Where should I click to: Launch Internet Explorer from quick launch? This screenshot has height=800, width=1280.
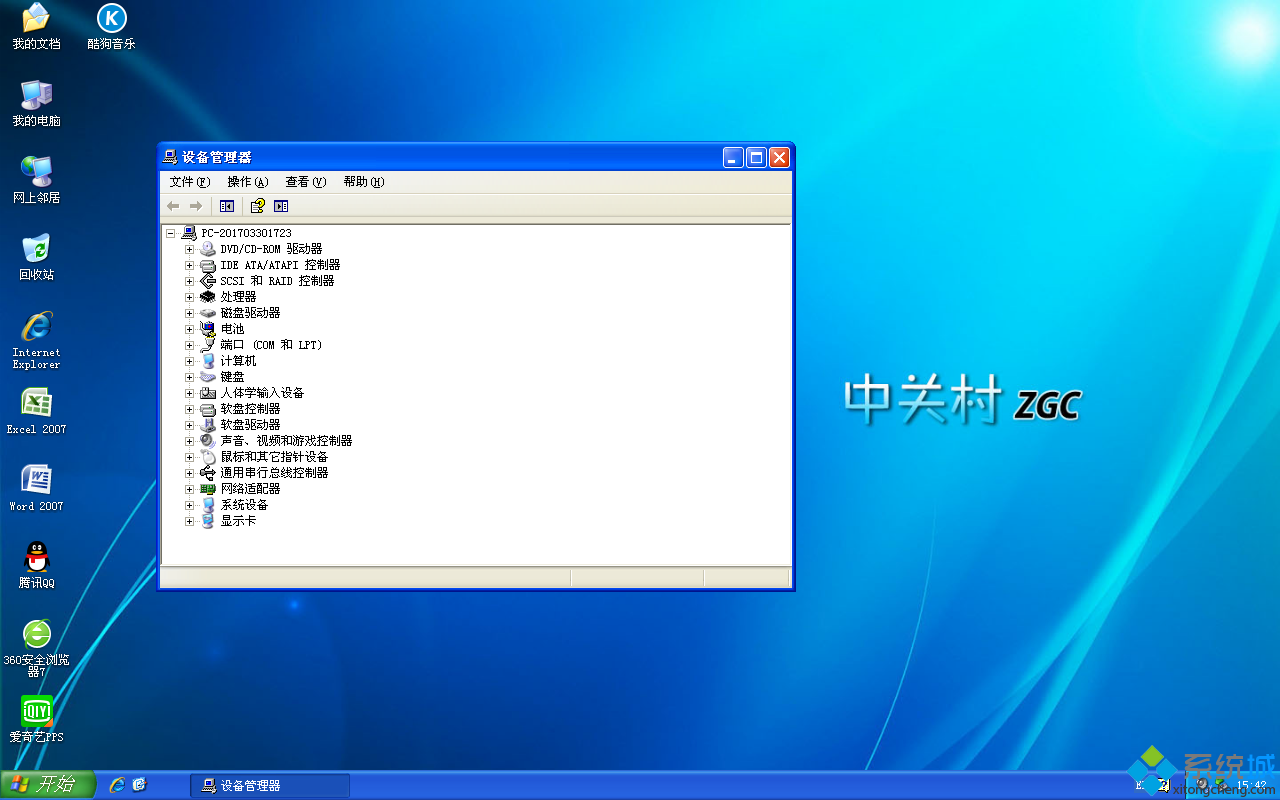(117, 786)
